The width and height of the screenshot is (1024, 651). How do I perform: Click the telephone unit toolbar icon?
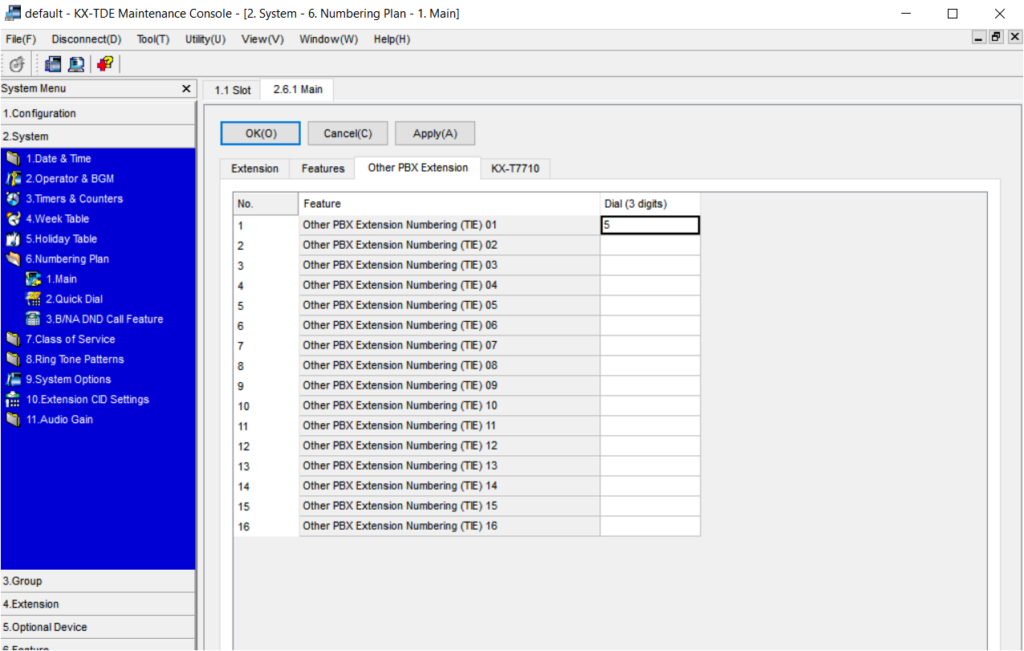click(53, 64)
